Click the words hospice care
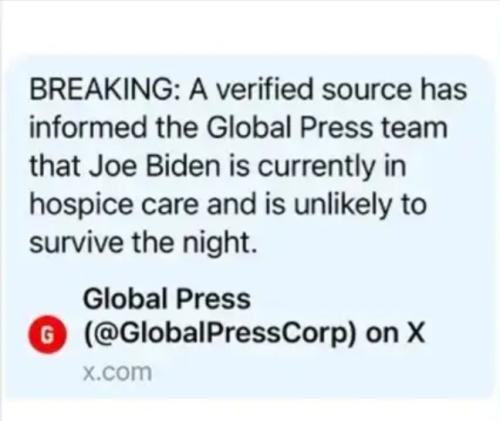Viewport: 500px width, 421px height. (x=114, y=205)
